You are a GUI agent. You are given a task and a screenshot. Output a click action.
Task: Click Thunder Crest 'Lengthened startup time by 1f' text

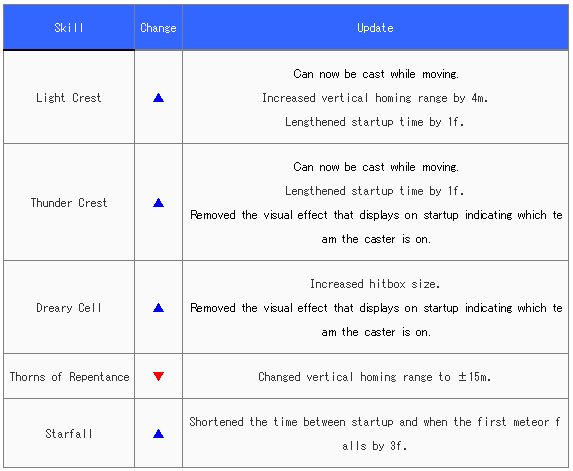coord(375,191)
